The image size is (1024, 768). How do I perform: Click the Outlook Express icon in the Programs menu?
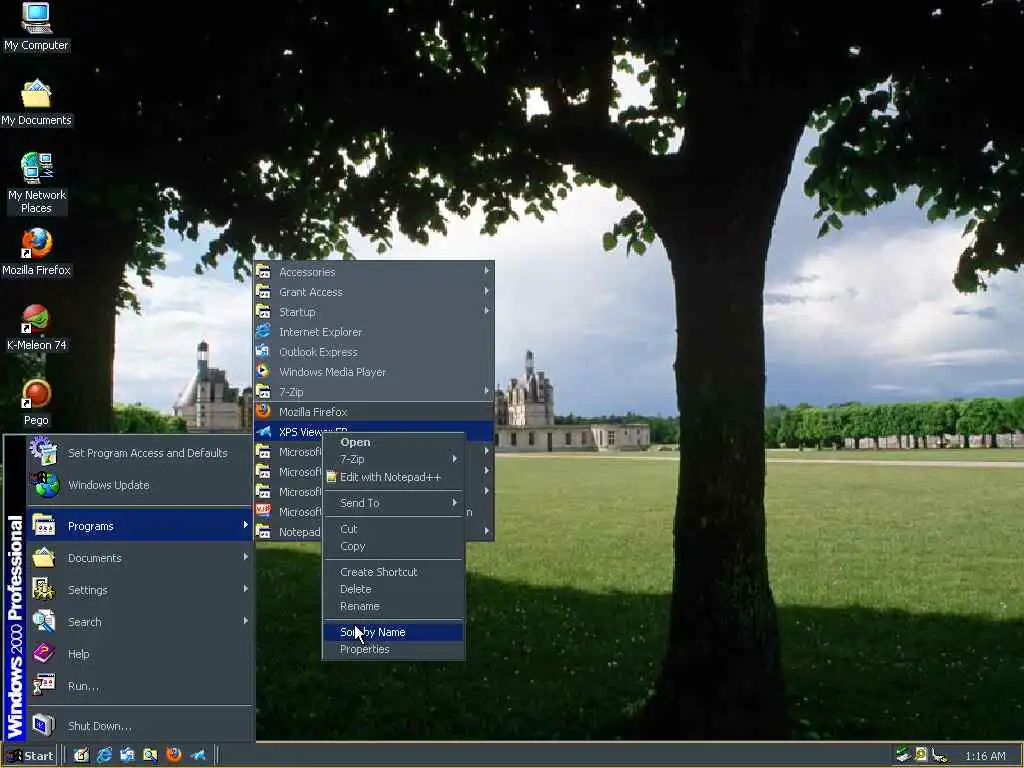[x=263, y=351]
